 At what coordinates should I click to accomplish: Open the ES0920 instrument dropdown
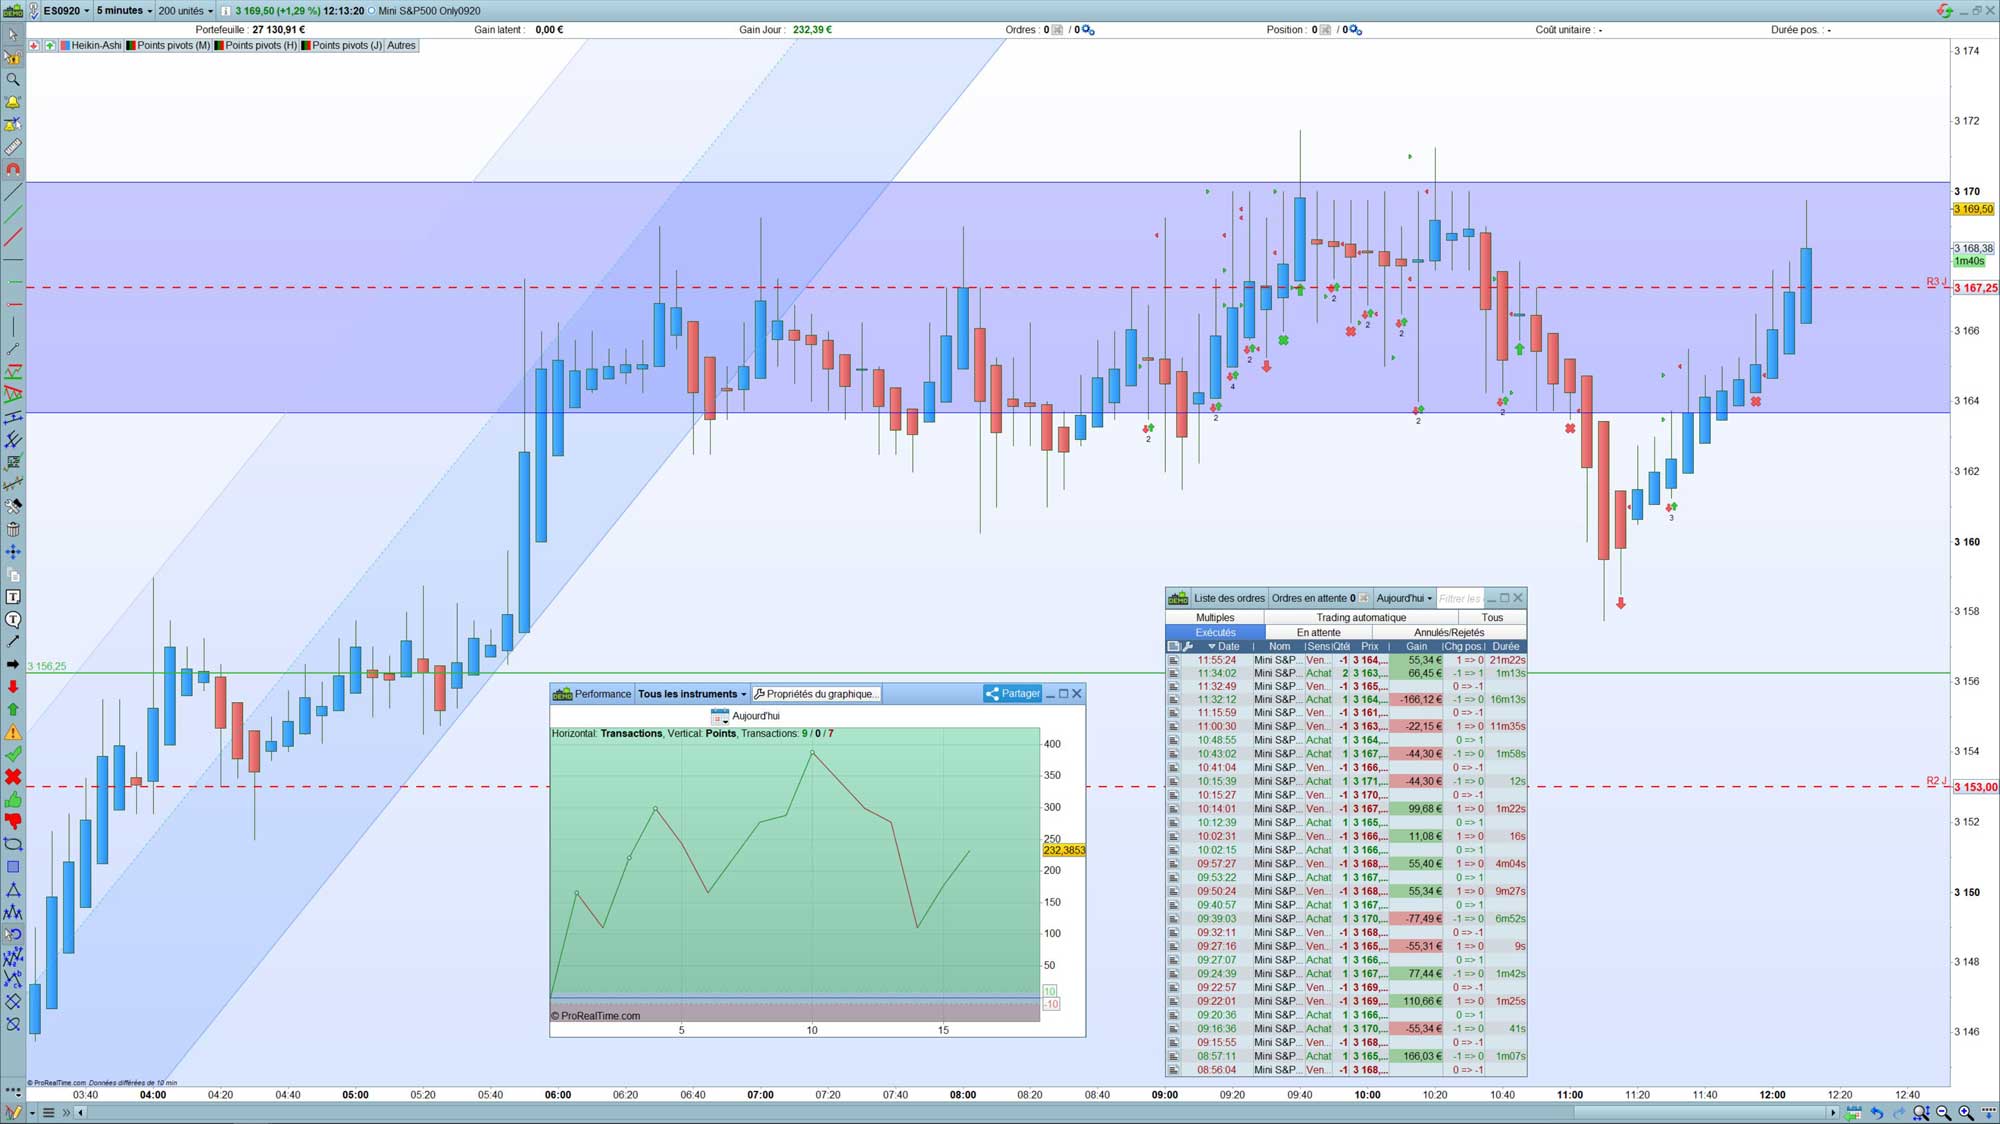coord(66,10)
